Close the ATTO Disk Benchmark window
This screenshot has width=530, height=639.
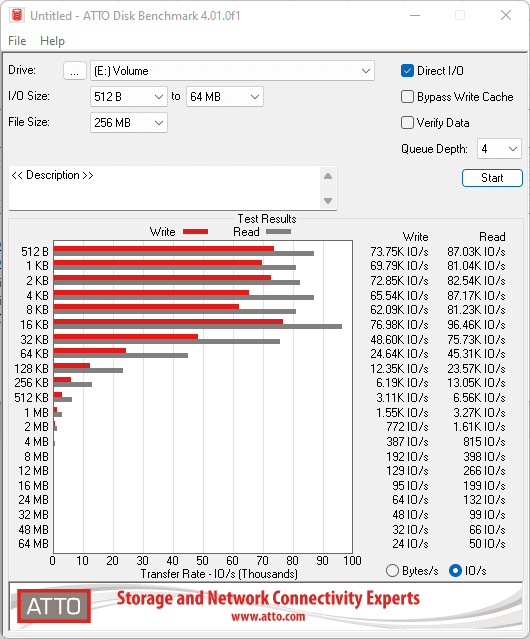506,15
